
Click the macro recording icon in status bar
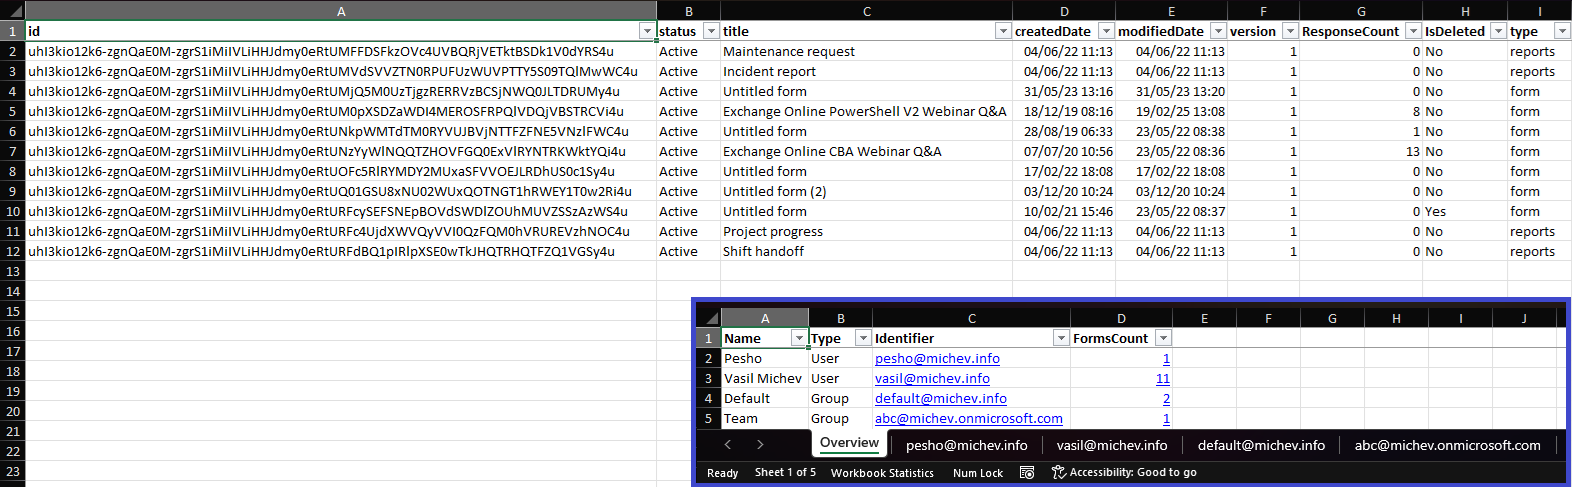pyautogui.click(x=1026, y=473)
